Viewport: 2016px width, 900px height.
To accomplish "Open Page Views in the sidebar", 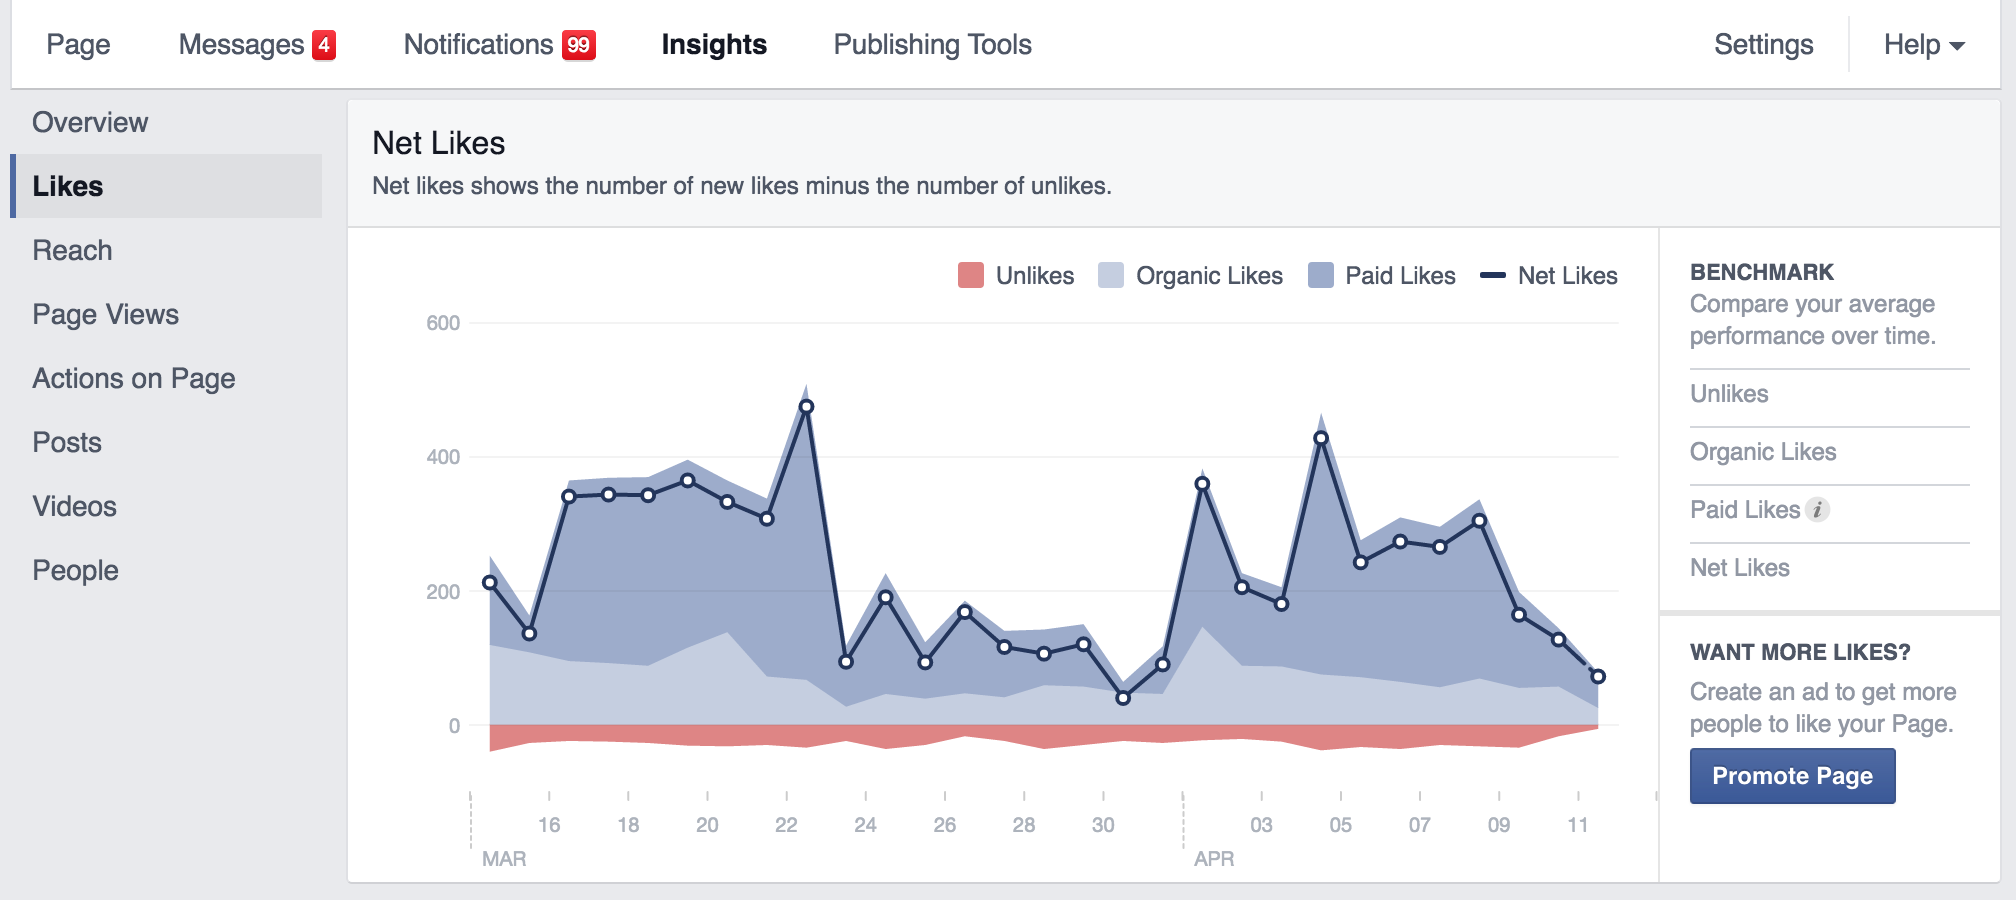I will click(x=105, y=314).
